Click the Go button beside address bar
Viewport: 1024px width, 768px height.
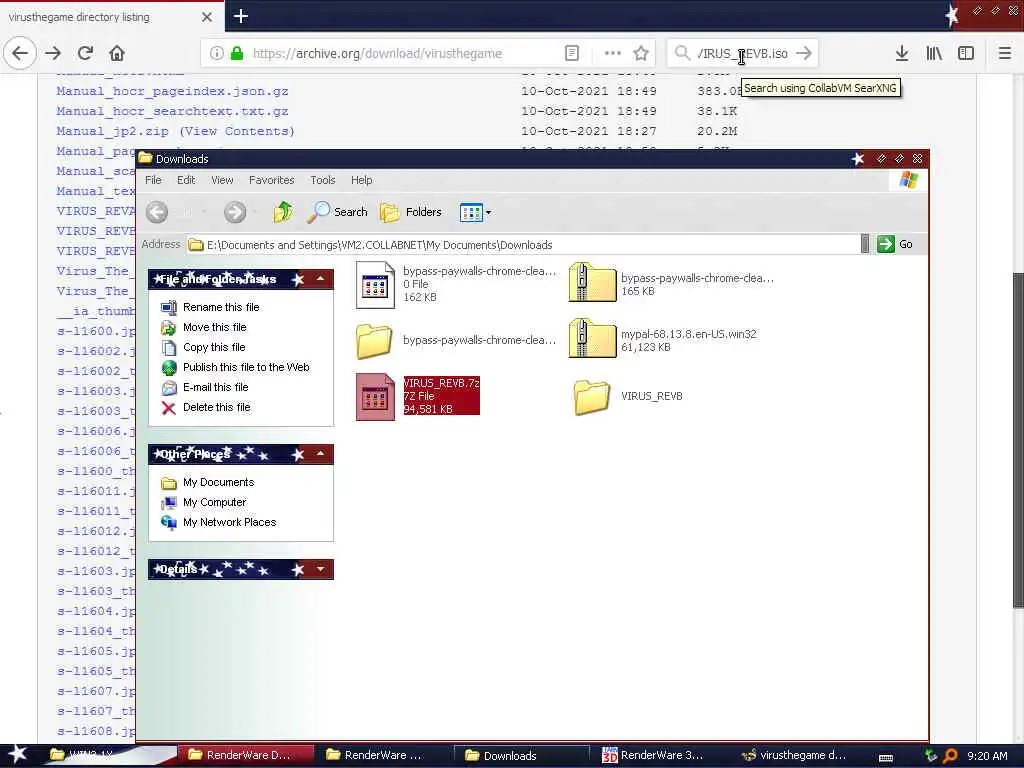(895, 244)
